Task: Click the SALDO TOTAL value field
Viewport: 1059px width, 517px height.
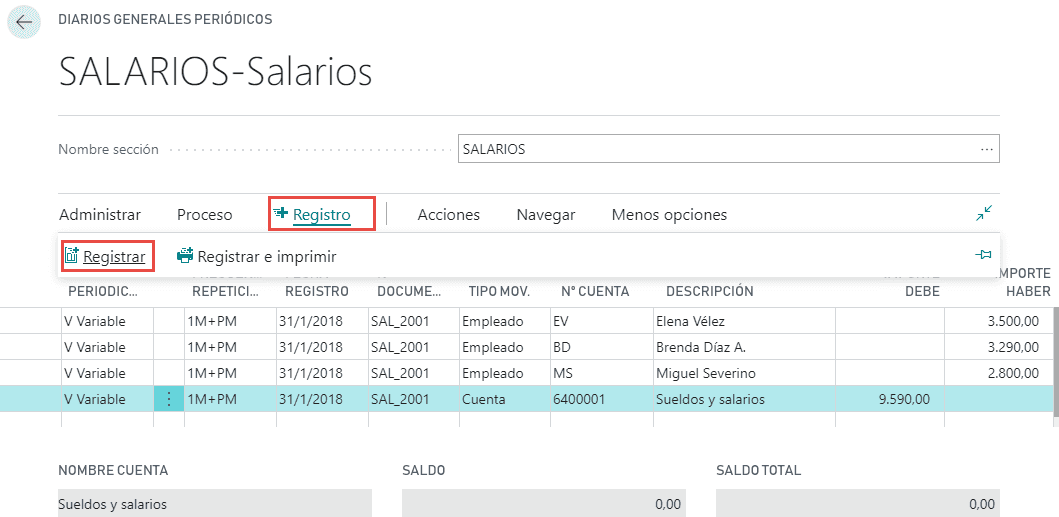Action: click(858, 503)
